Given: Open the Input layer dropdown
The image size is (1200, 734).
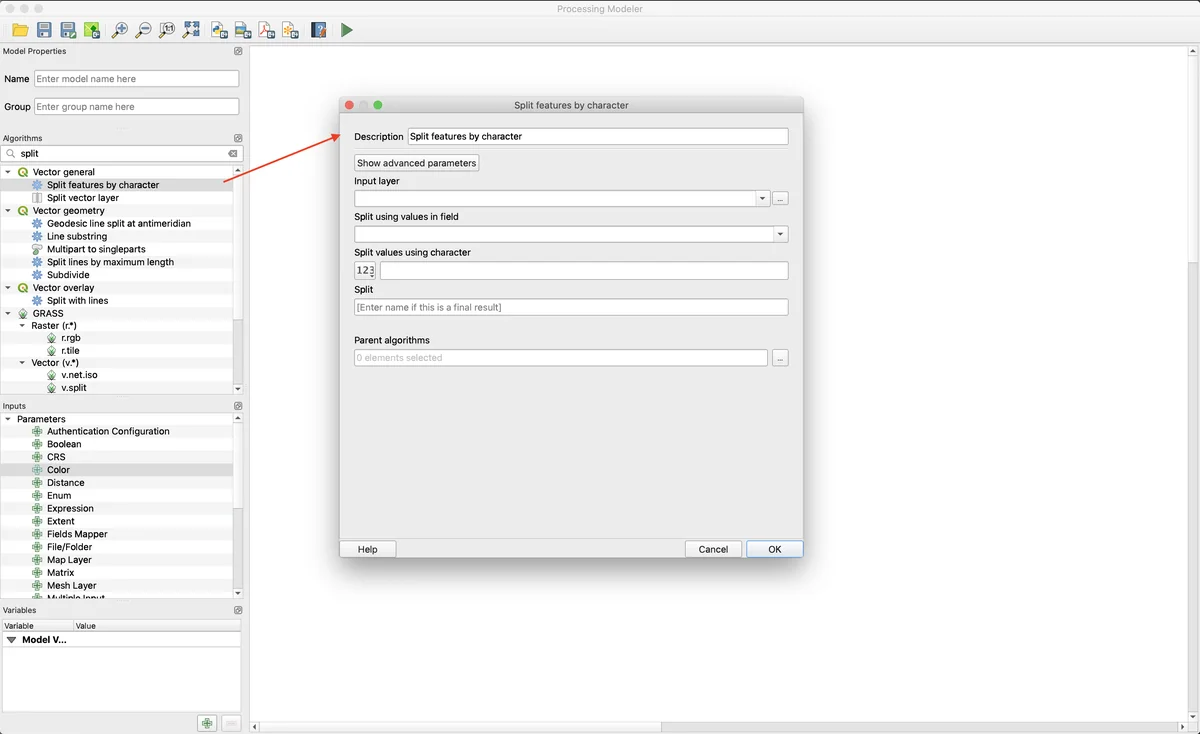Looking at the screenshot, I should pos(762,198).
